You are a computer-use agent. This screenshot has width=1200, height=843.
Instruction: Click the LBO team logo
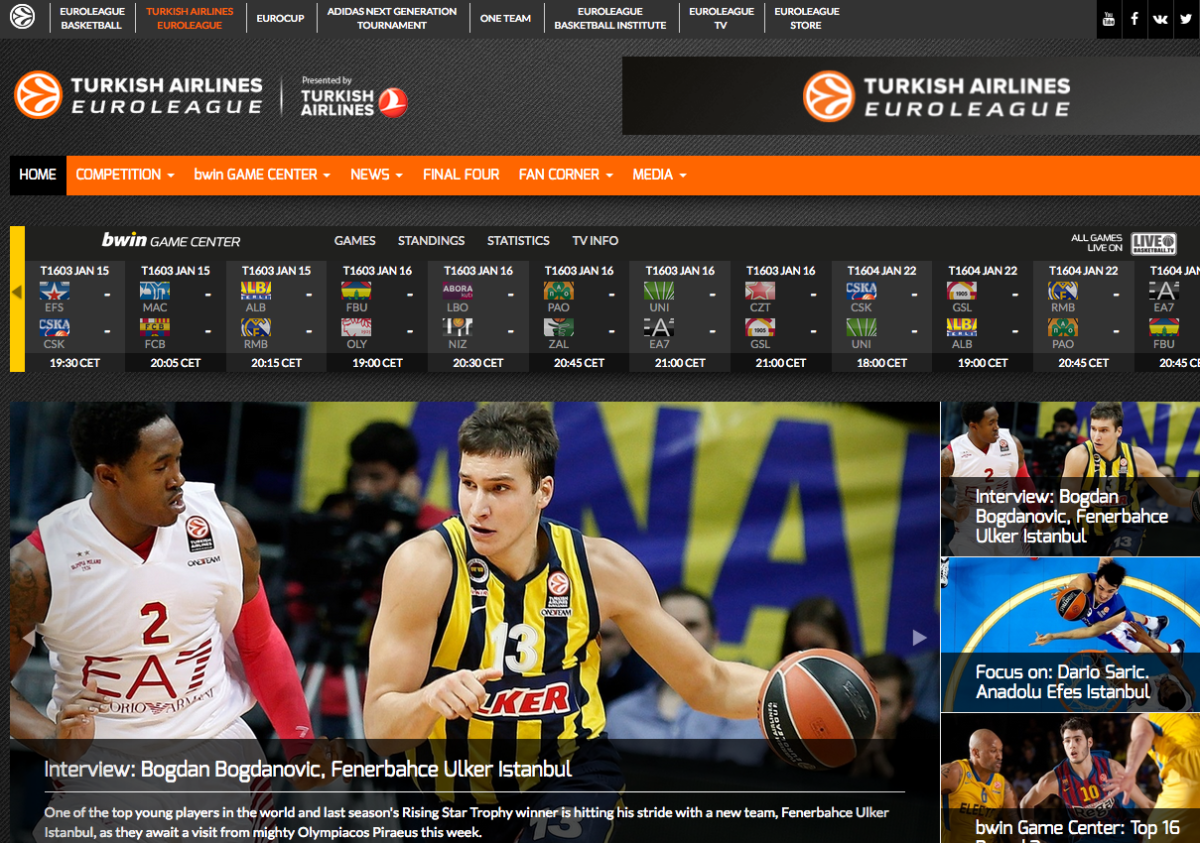[x=458, y=291]
